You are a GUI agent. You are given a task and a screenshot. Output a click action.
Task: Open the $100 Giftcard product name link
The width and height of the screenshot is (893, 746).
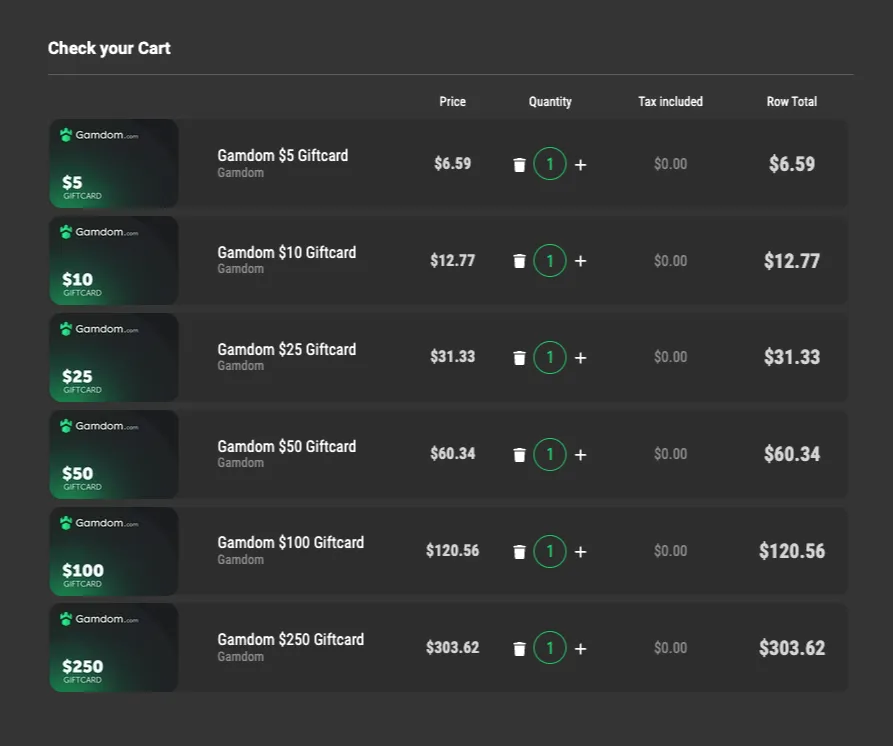pos(290,542)
